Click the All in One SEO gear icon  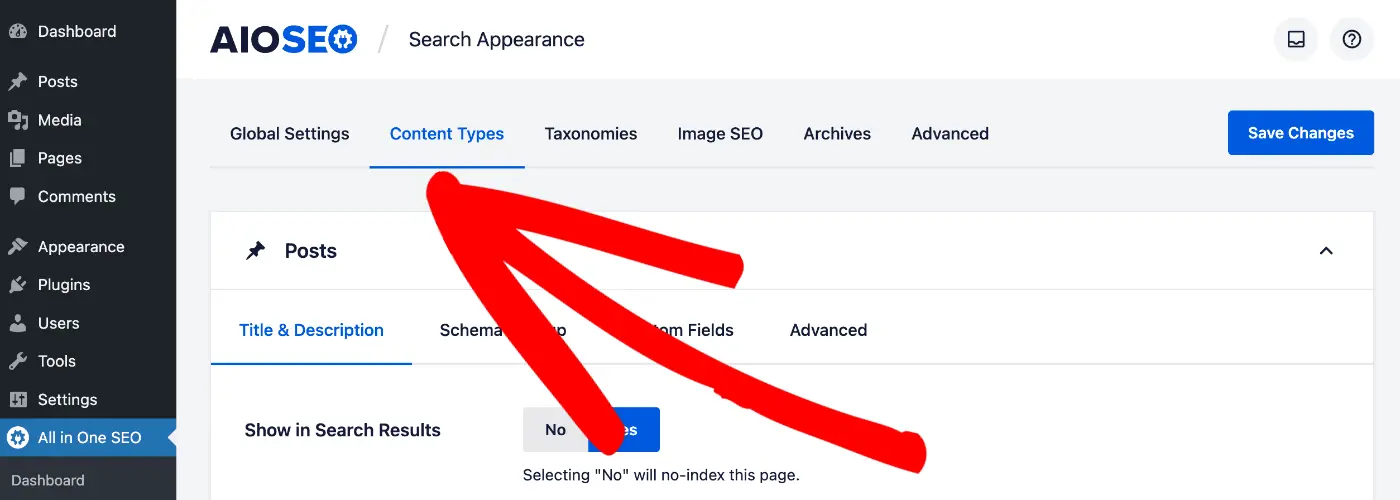coord(17,437)
